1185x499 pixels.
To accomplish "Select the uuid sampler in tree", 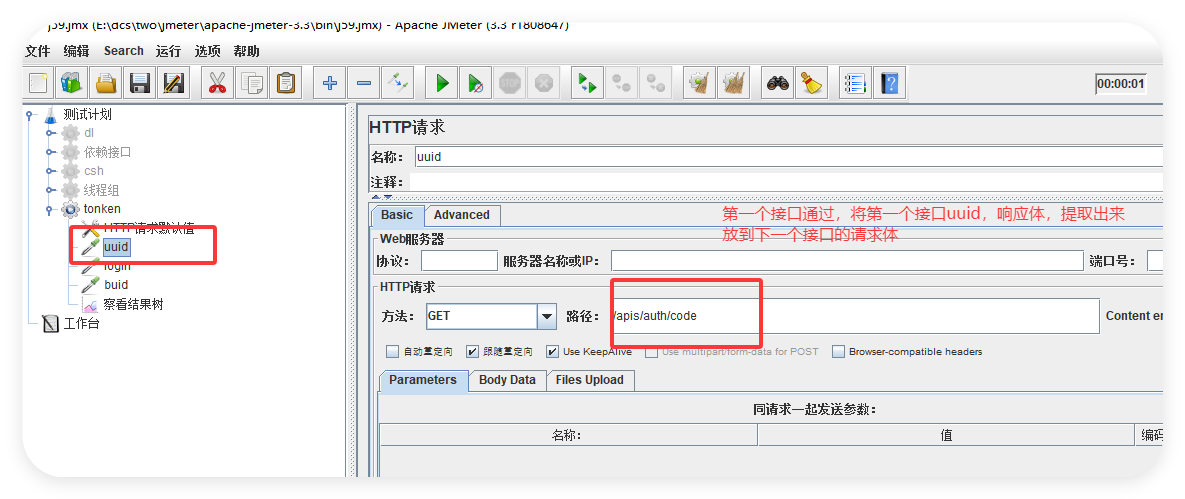I will (116, 246).
